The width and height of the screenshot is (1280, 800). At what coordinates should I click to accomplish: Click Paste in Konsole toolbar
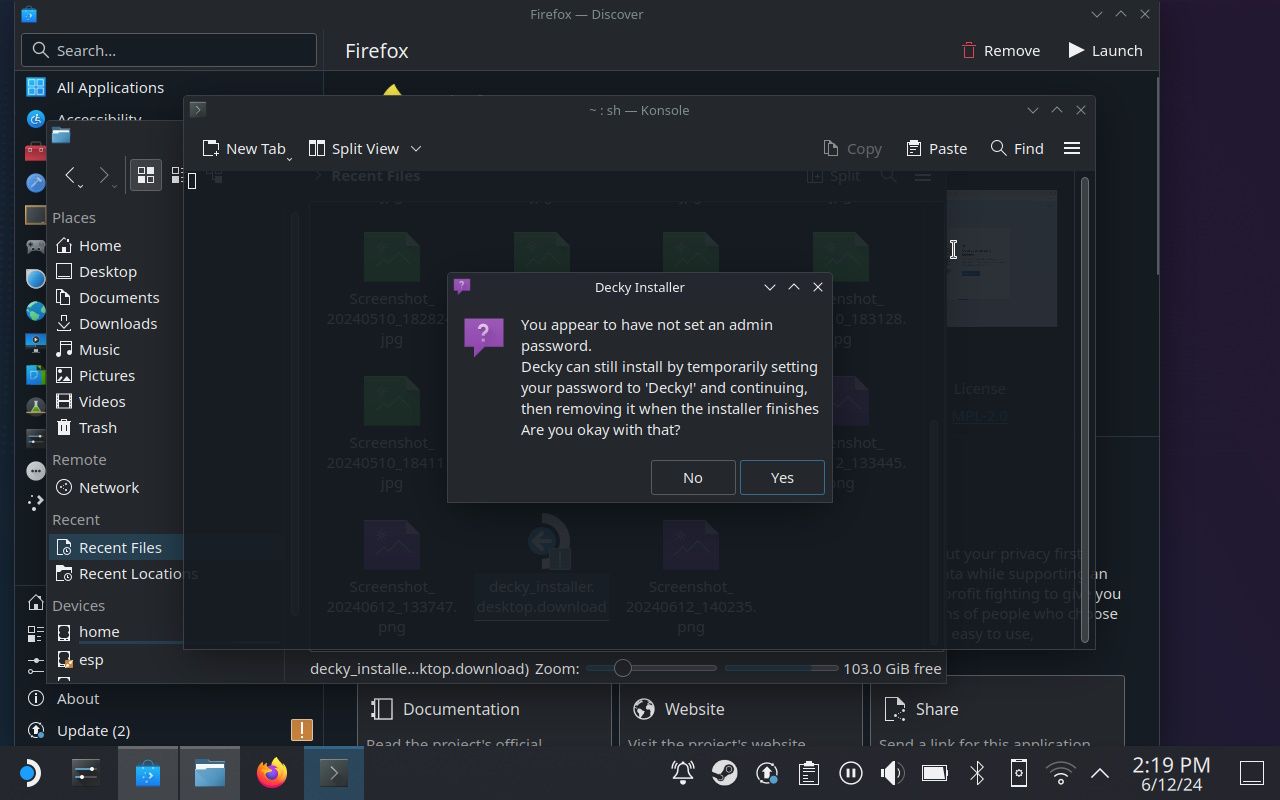(x=936, y=148)
